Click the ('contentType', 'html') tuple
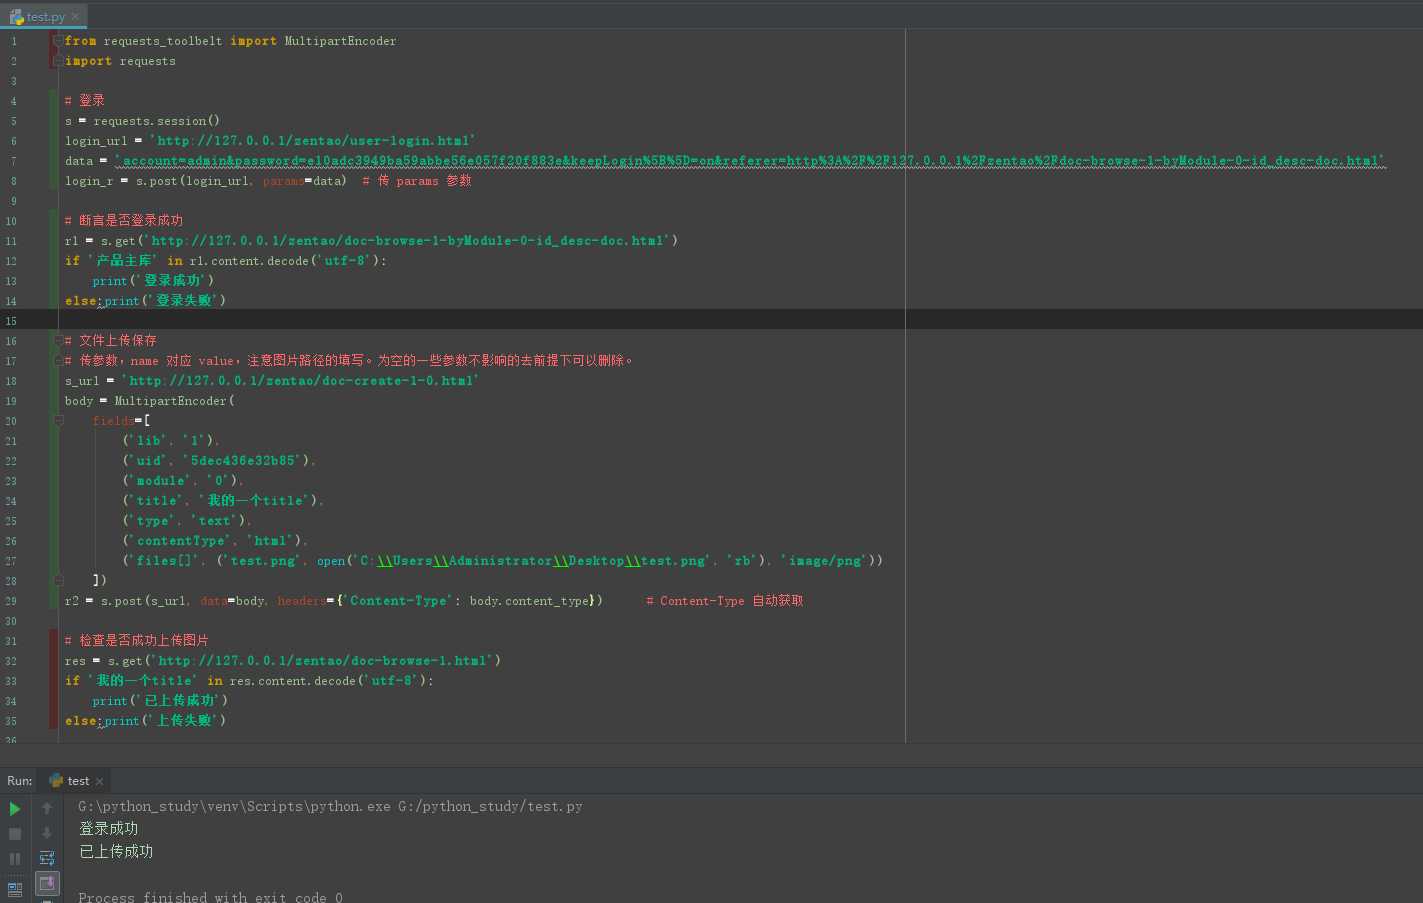Viewport: 1423px width, 903px height. tap(213, 541)
